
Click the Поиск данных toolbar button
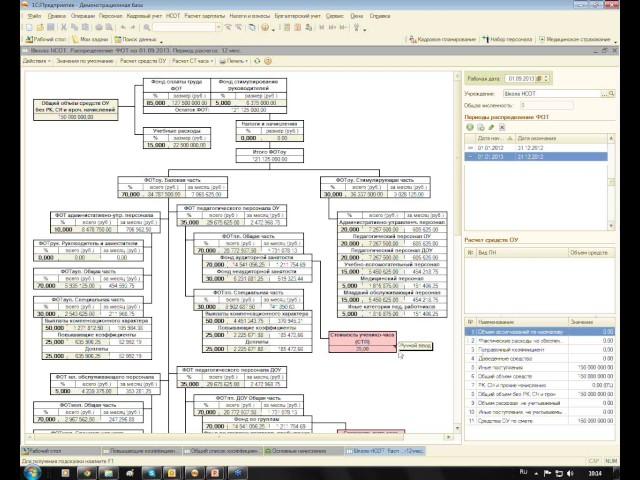pos(136,39)
